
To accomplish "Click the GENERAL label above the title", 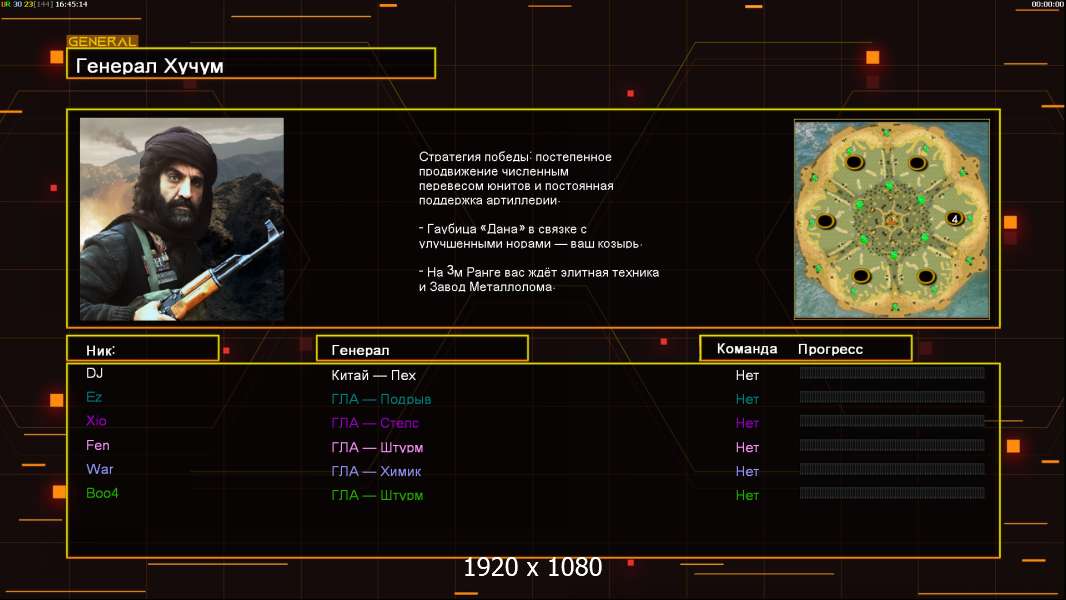I will click(x=102, y=41).
